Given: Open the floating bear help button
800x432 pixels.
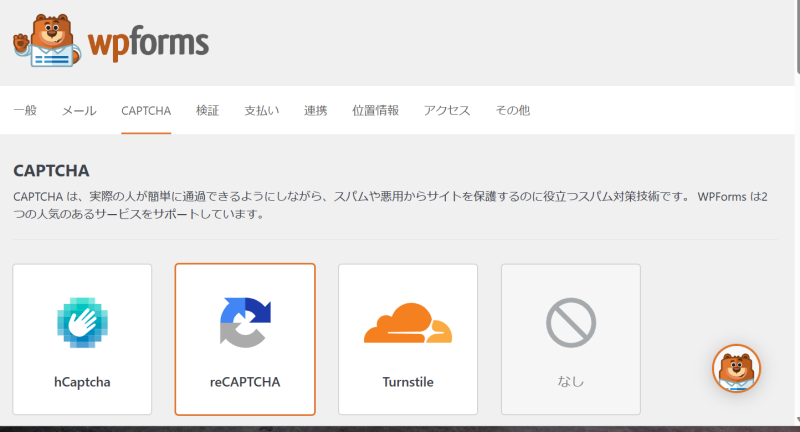Looking at the screenshot, I should point(736,368).
